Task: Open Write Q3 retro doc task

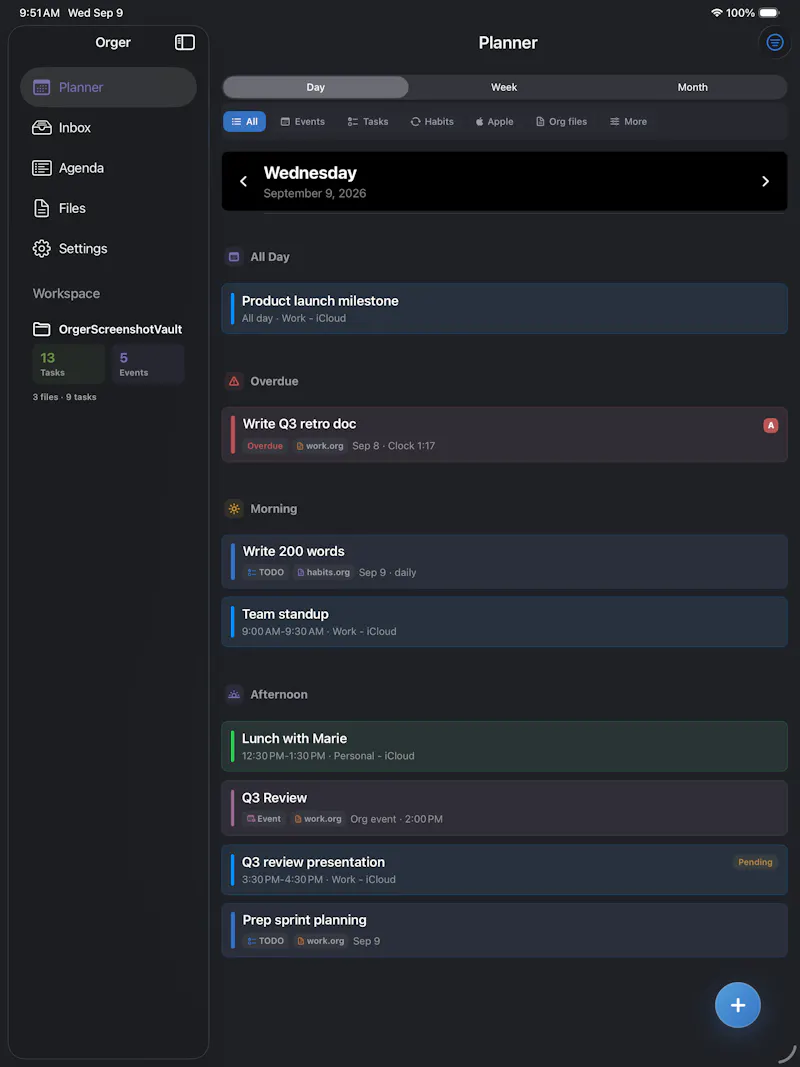Action: [x=504, y=434]
